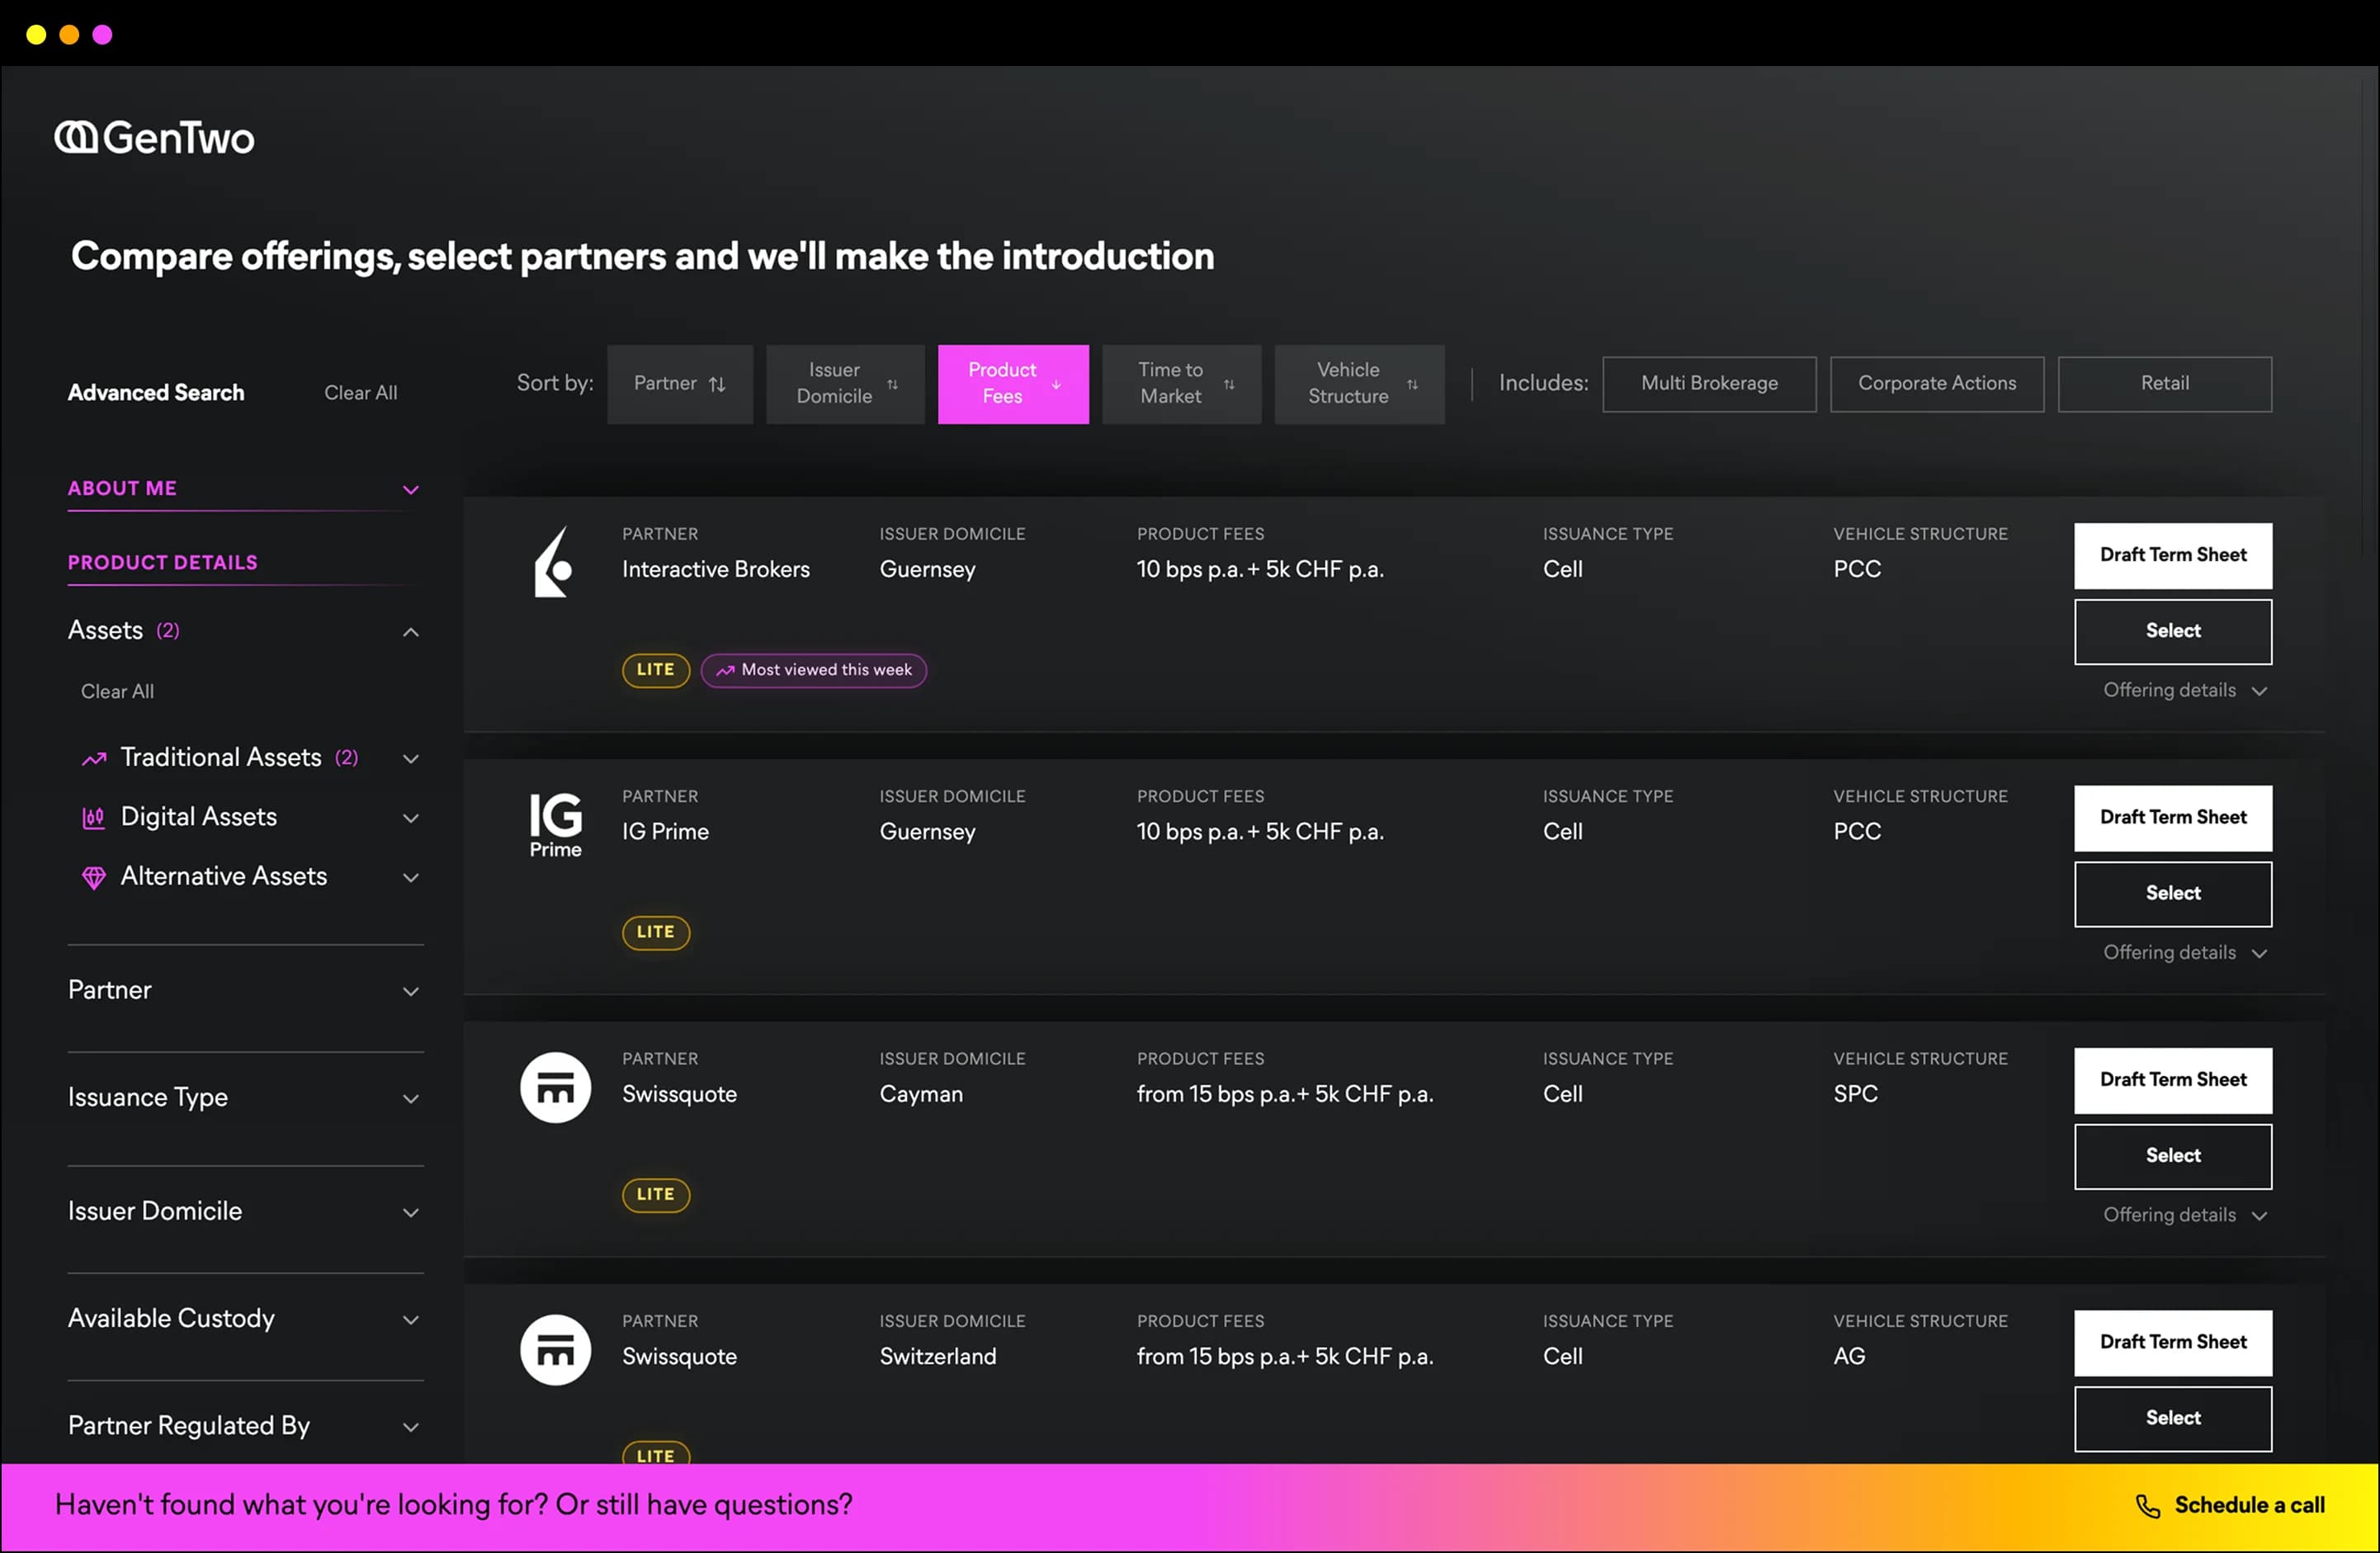
Task: Toggle the Retail include filter
Action: pyautogui.click(x=2164, y=384)
